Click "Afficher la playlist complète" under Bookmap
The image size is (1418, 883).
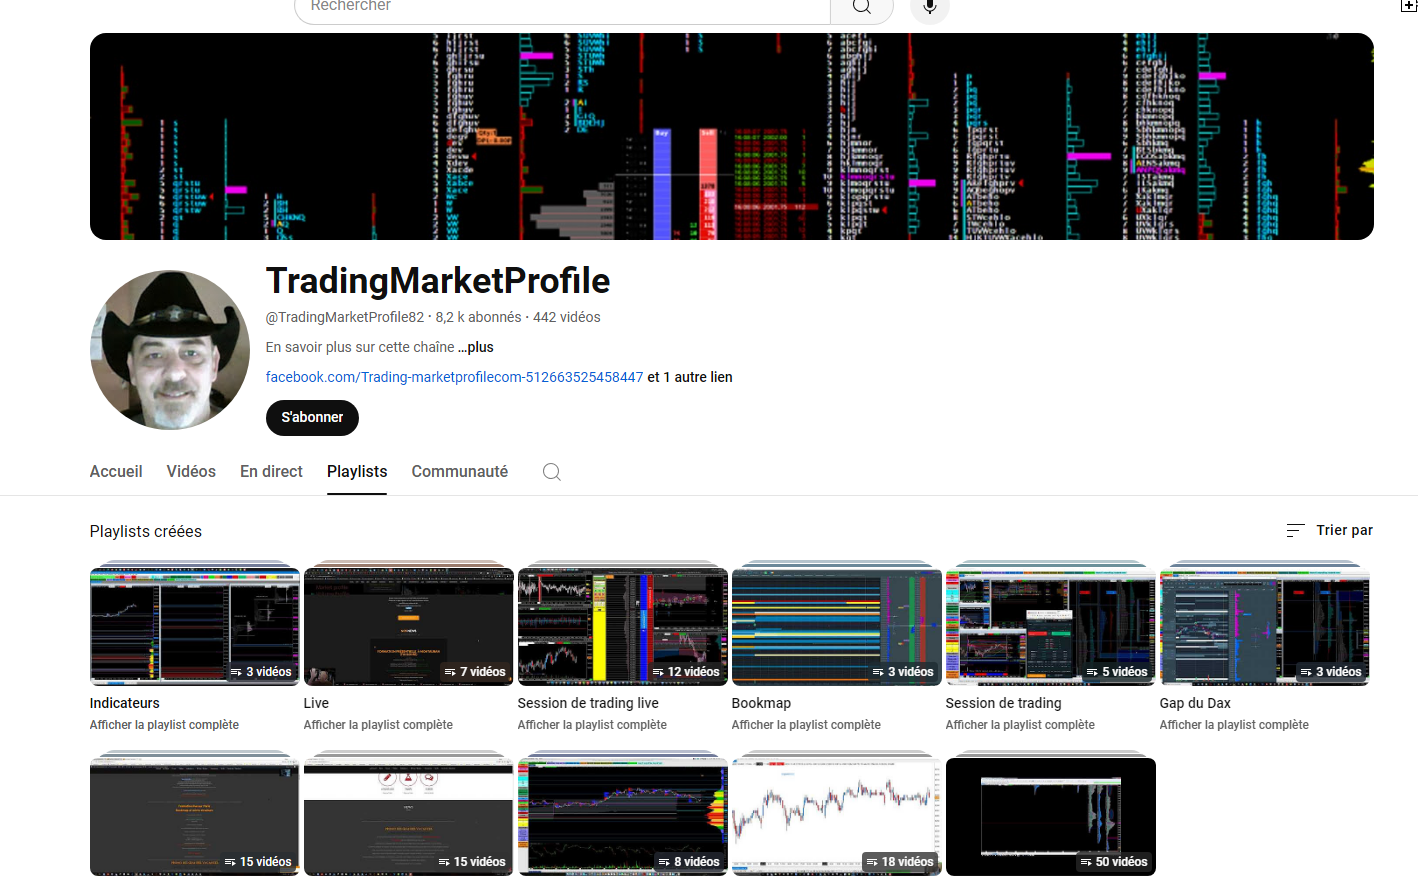click(x=806, y=725)
